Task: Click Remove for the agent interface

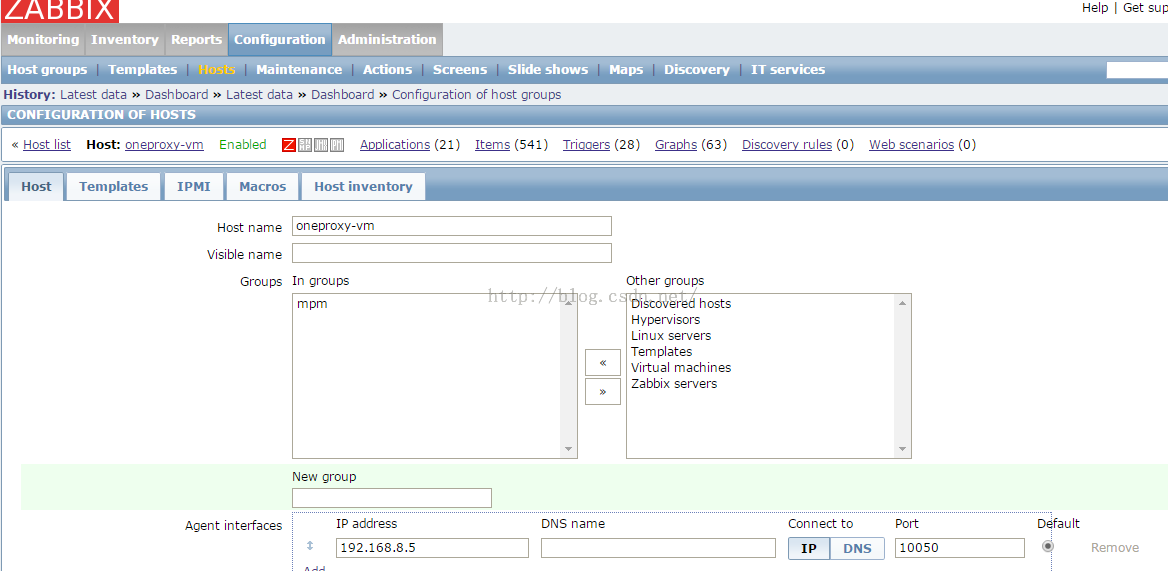Action: click(x=1114, y=548)
